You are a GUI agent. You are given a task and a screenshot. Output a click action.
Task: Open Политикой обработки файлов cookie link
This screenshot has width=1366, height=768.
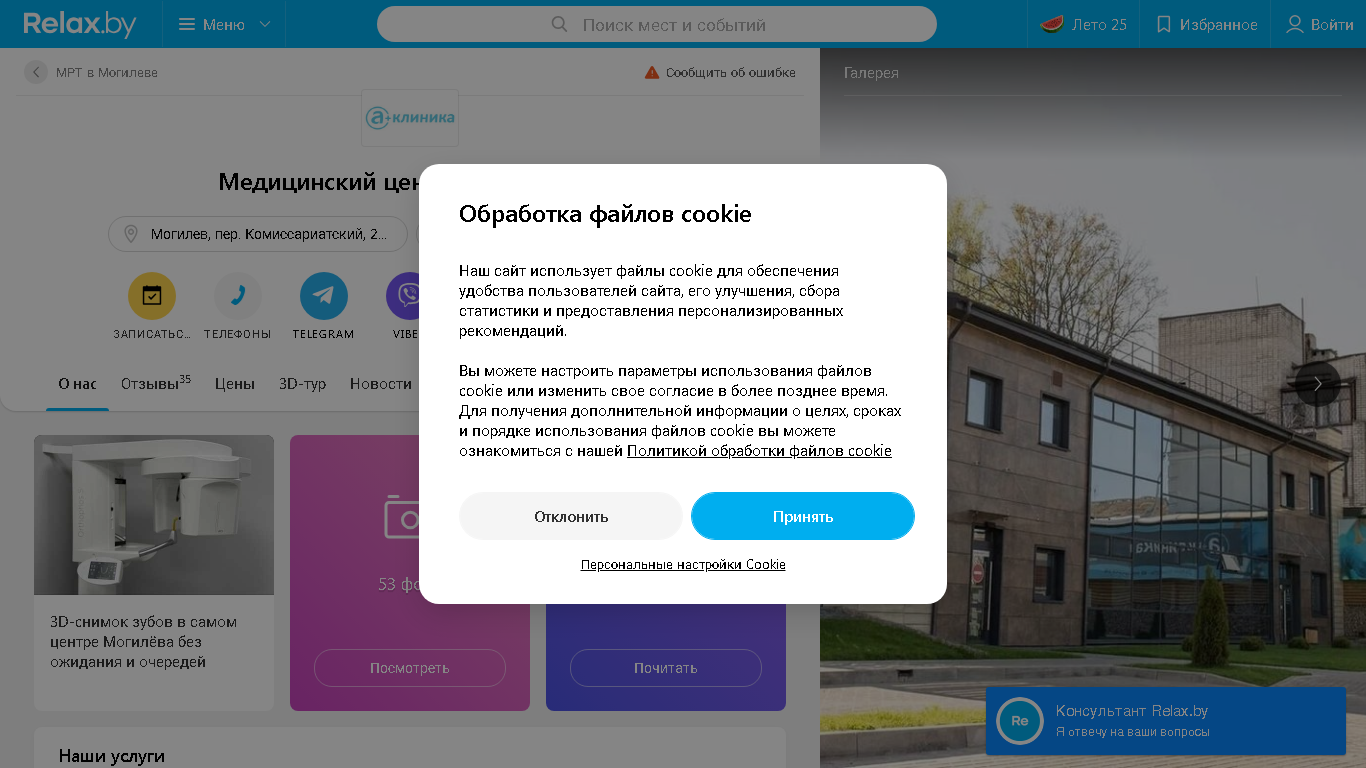click(759, 451)
